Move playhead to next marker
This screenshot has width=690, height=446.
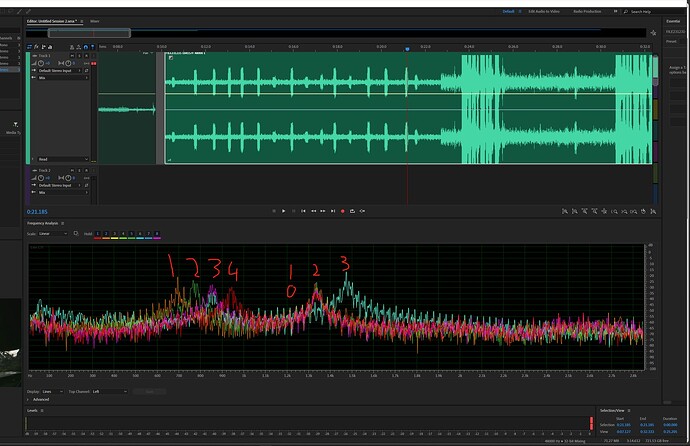[x=333, y=211]
